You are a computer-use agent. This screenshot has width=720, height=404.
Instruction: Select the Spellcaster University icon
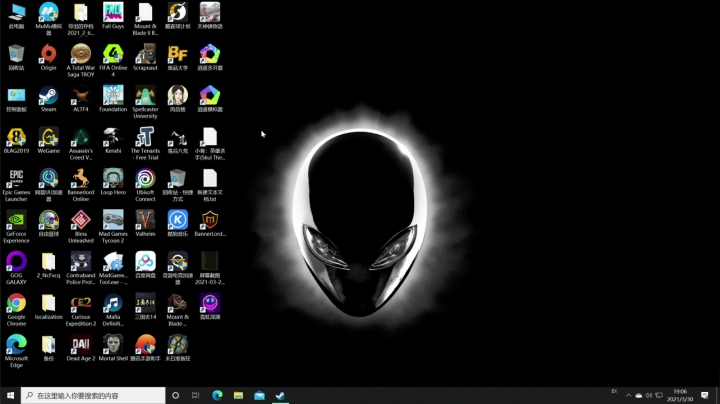(145, 102)
